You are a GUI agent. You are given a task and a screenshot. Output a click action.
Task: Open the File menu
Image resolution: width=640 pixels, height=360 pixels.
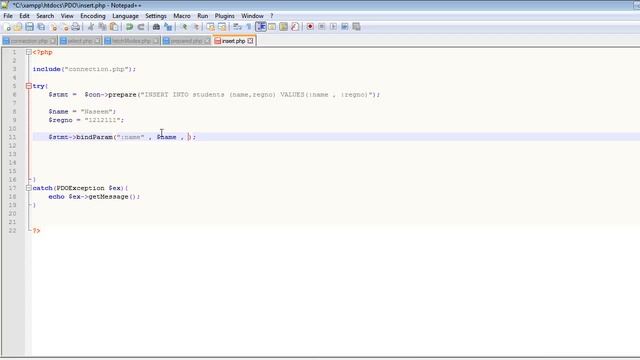(8, 16)
